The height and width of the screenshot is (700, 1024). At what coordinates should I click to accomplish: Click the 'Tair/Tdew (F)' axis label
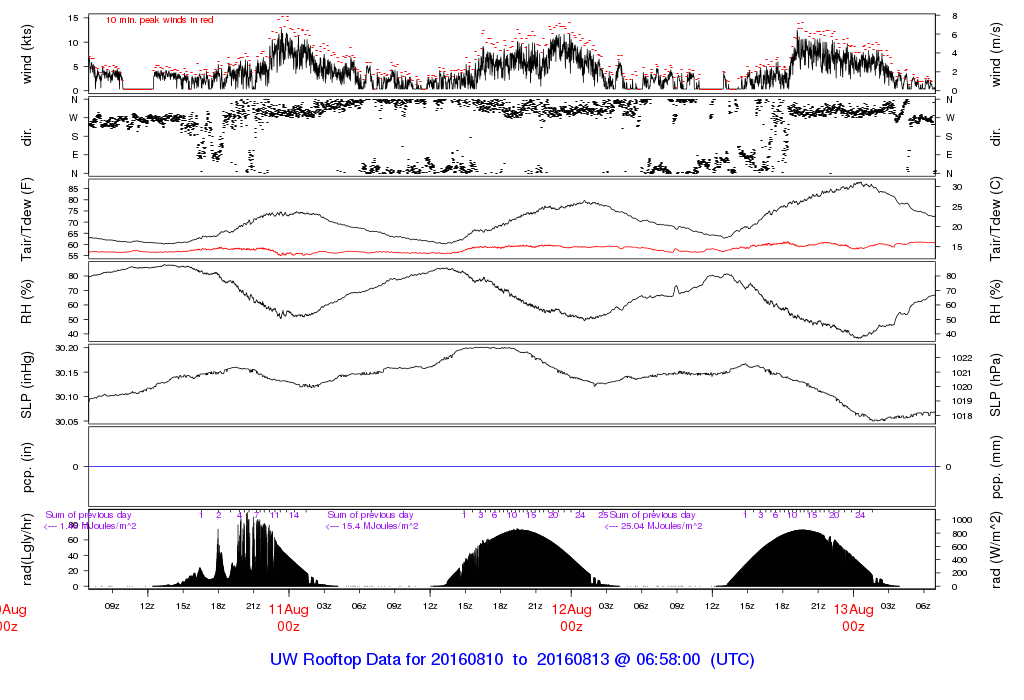click(x=28, y=220)
